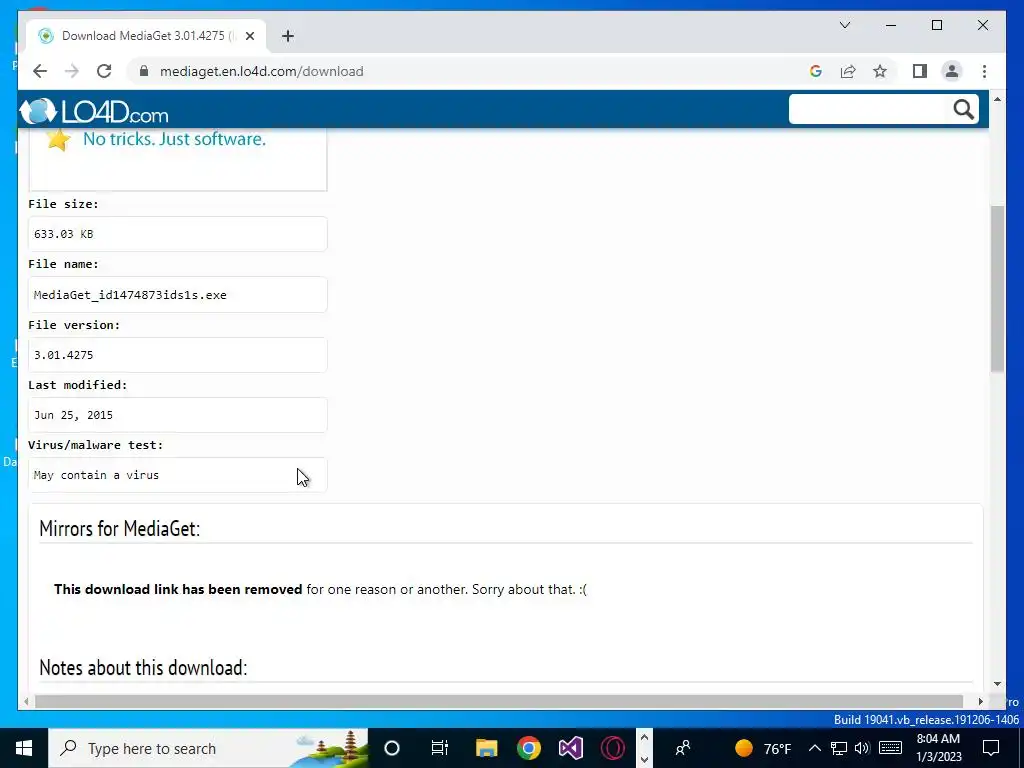Open the volume control tray icon

click(862, 748)
